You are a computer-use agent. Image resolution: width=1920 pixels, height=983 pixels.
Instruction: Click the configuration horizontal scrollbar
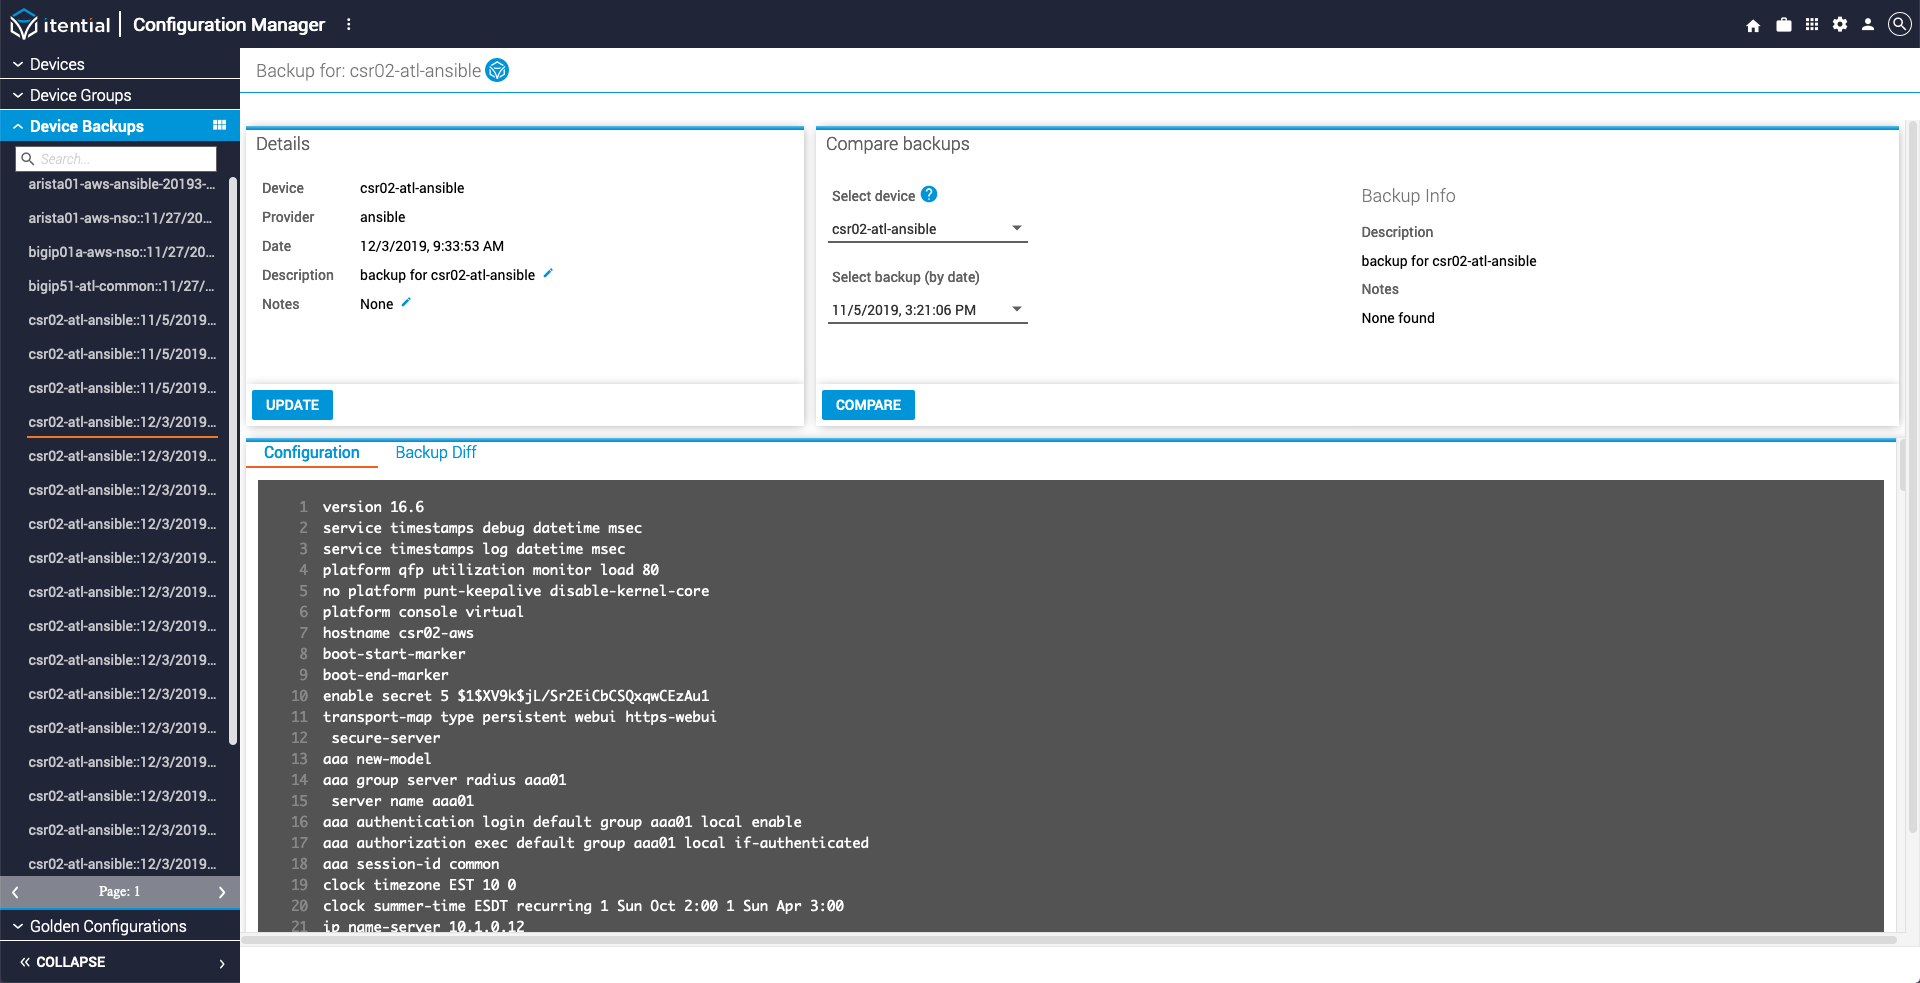(1070, 939)
